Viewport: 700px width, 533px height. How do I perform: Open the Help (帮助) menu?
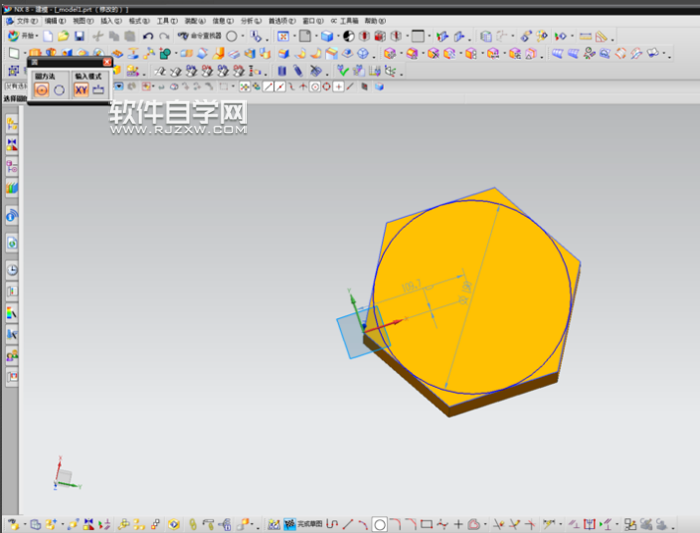tap(372, 20)
